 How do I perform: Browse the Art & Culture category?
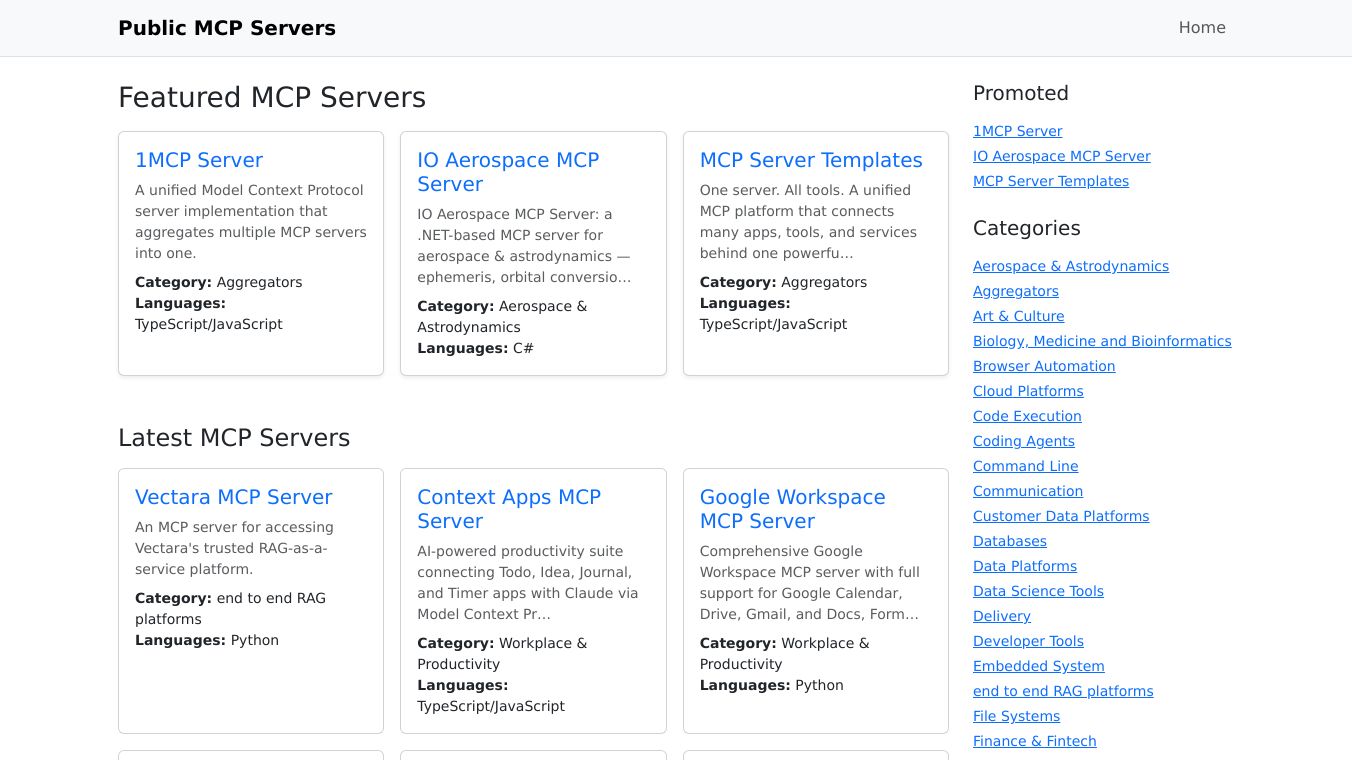tap(1018, 316)
